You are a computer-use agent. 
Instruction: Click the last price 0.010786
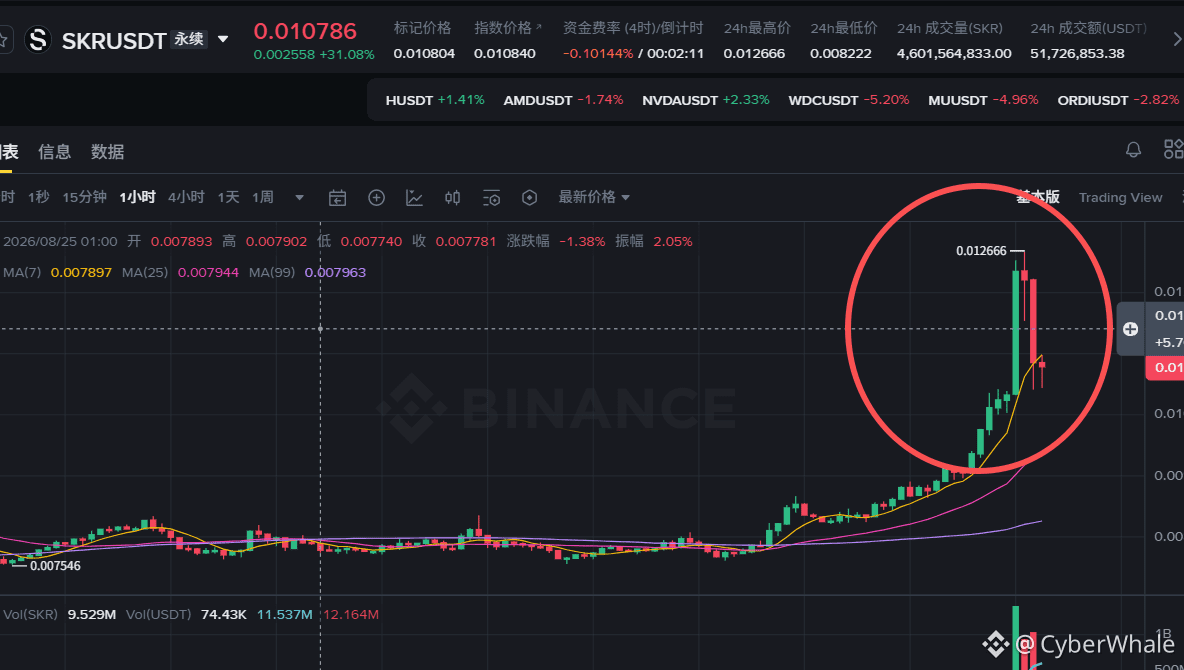pyautogui.click(x=305, y=31)
